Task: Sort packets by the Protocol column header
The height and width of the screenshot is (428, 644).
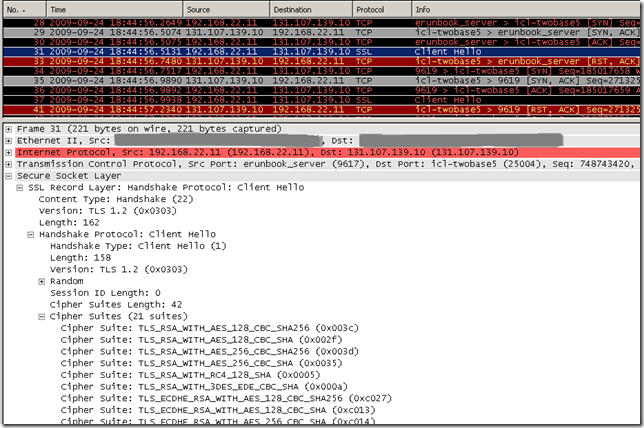Action: coord(382,9)
